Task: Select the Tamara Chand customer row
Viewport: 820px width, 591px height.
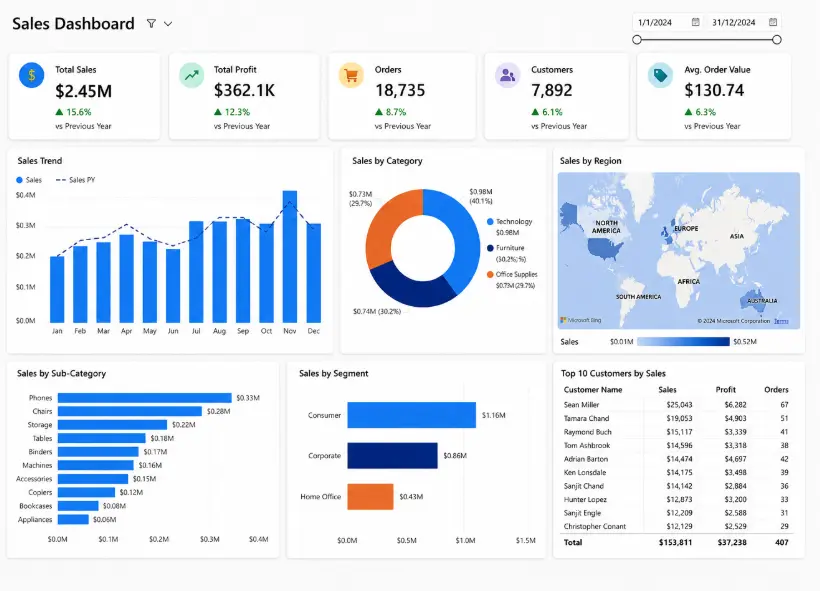Action: (x=676, y=418)
